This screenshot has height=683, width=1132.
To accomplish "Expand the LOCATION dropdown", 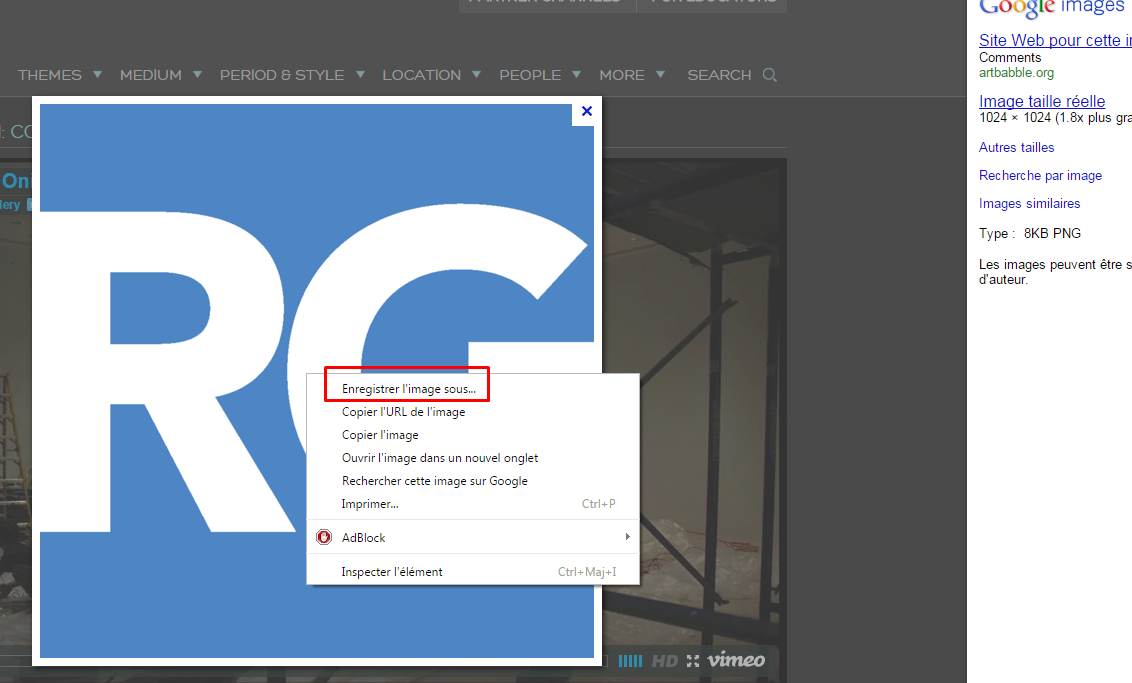I will tap(432, 75).
